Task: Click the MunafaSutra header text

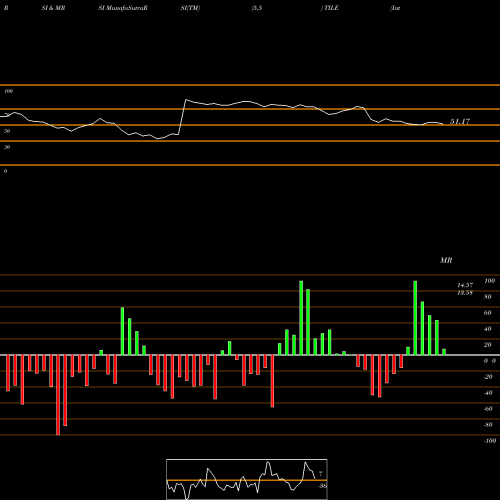Action: coord(126,8)
